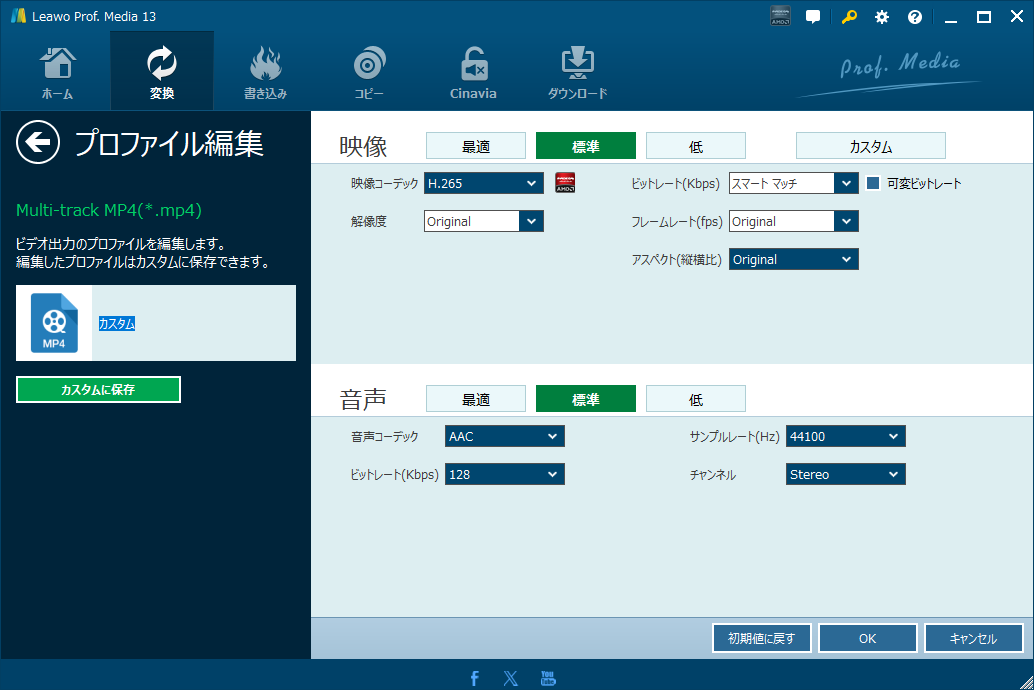Switch to the 変換 module
This screenshot has height=690, width=1034.
[x=162, y=72]
